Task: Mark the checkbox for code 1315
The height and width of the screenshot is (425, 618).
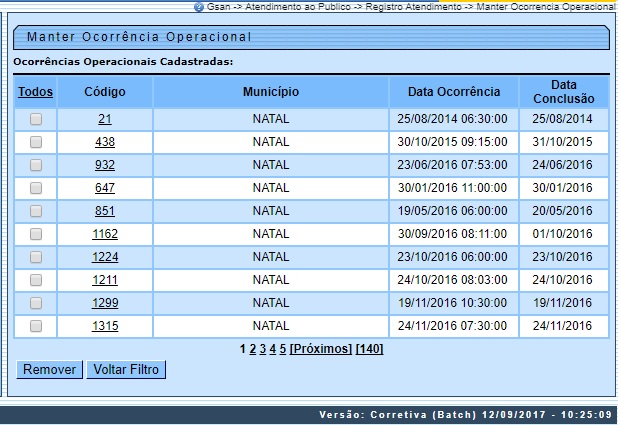Action: point(36,326)
